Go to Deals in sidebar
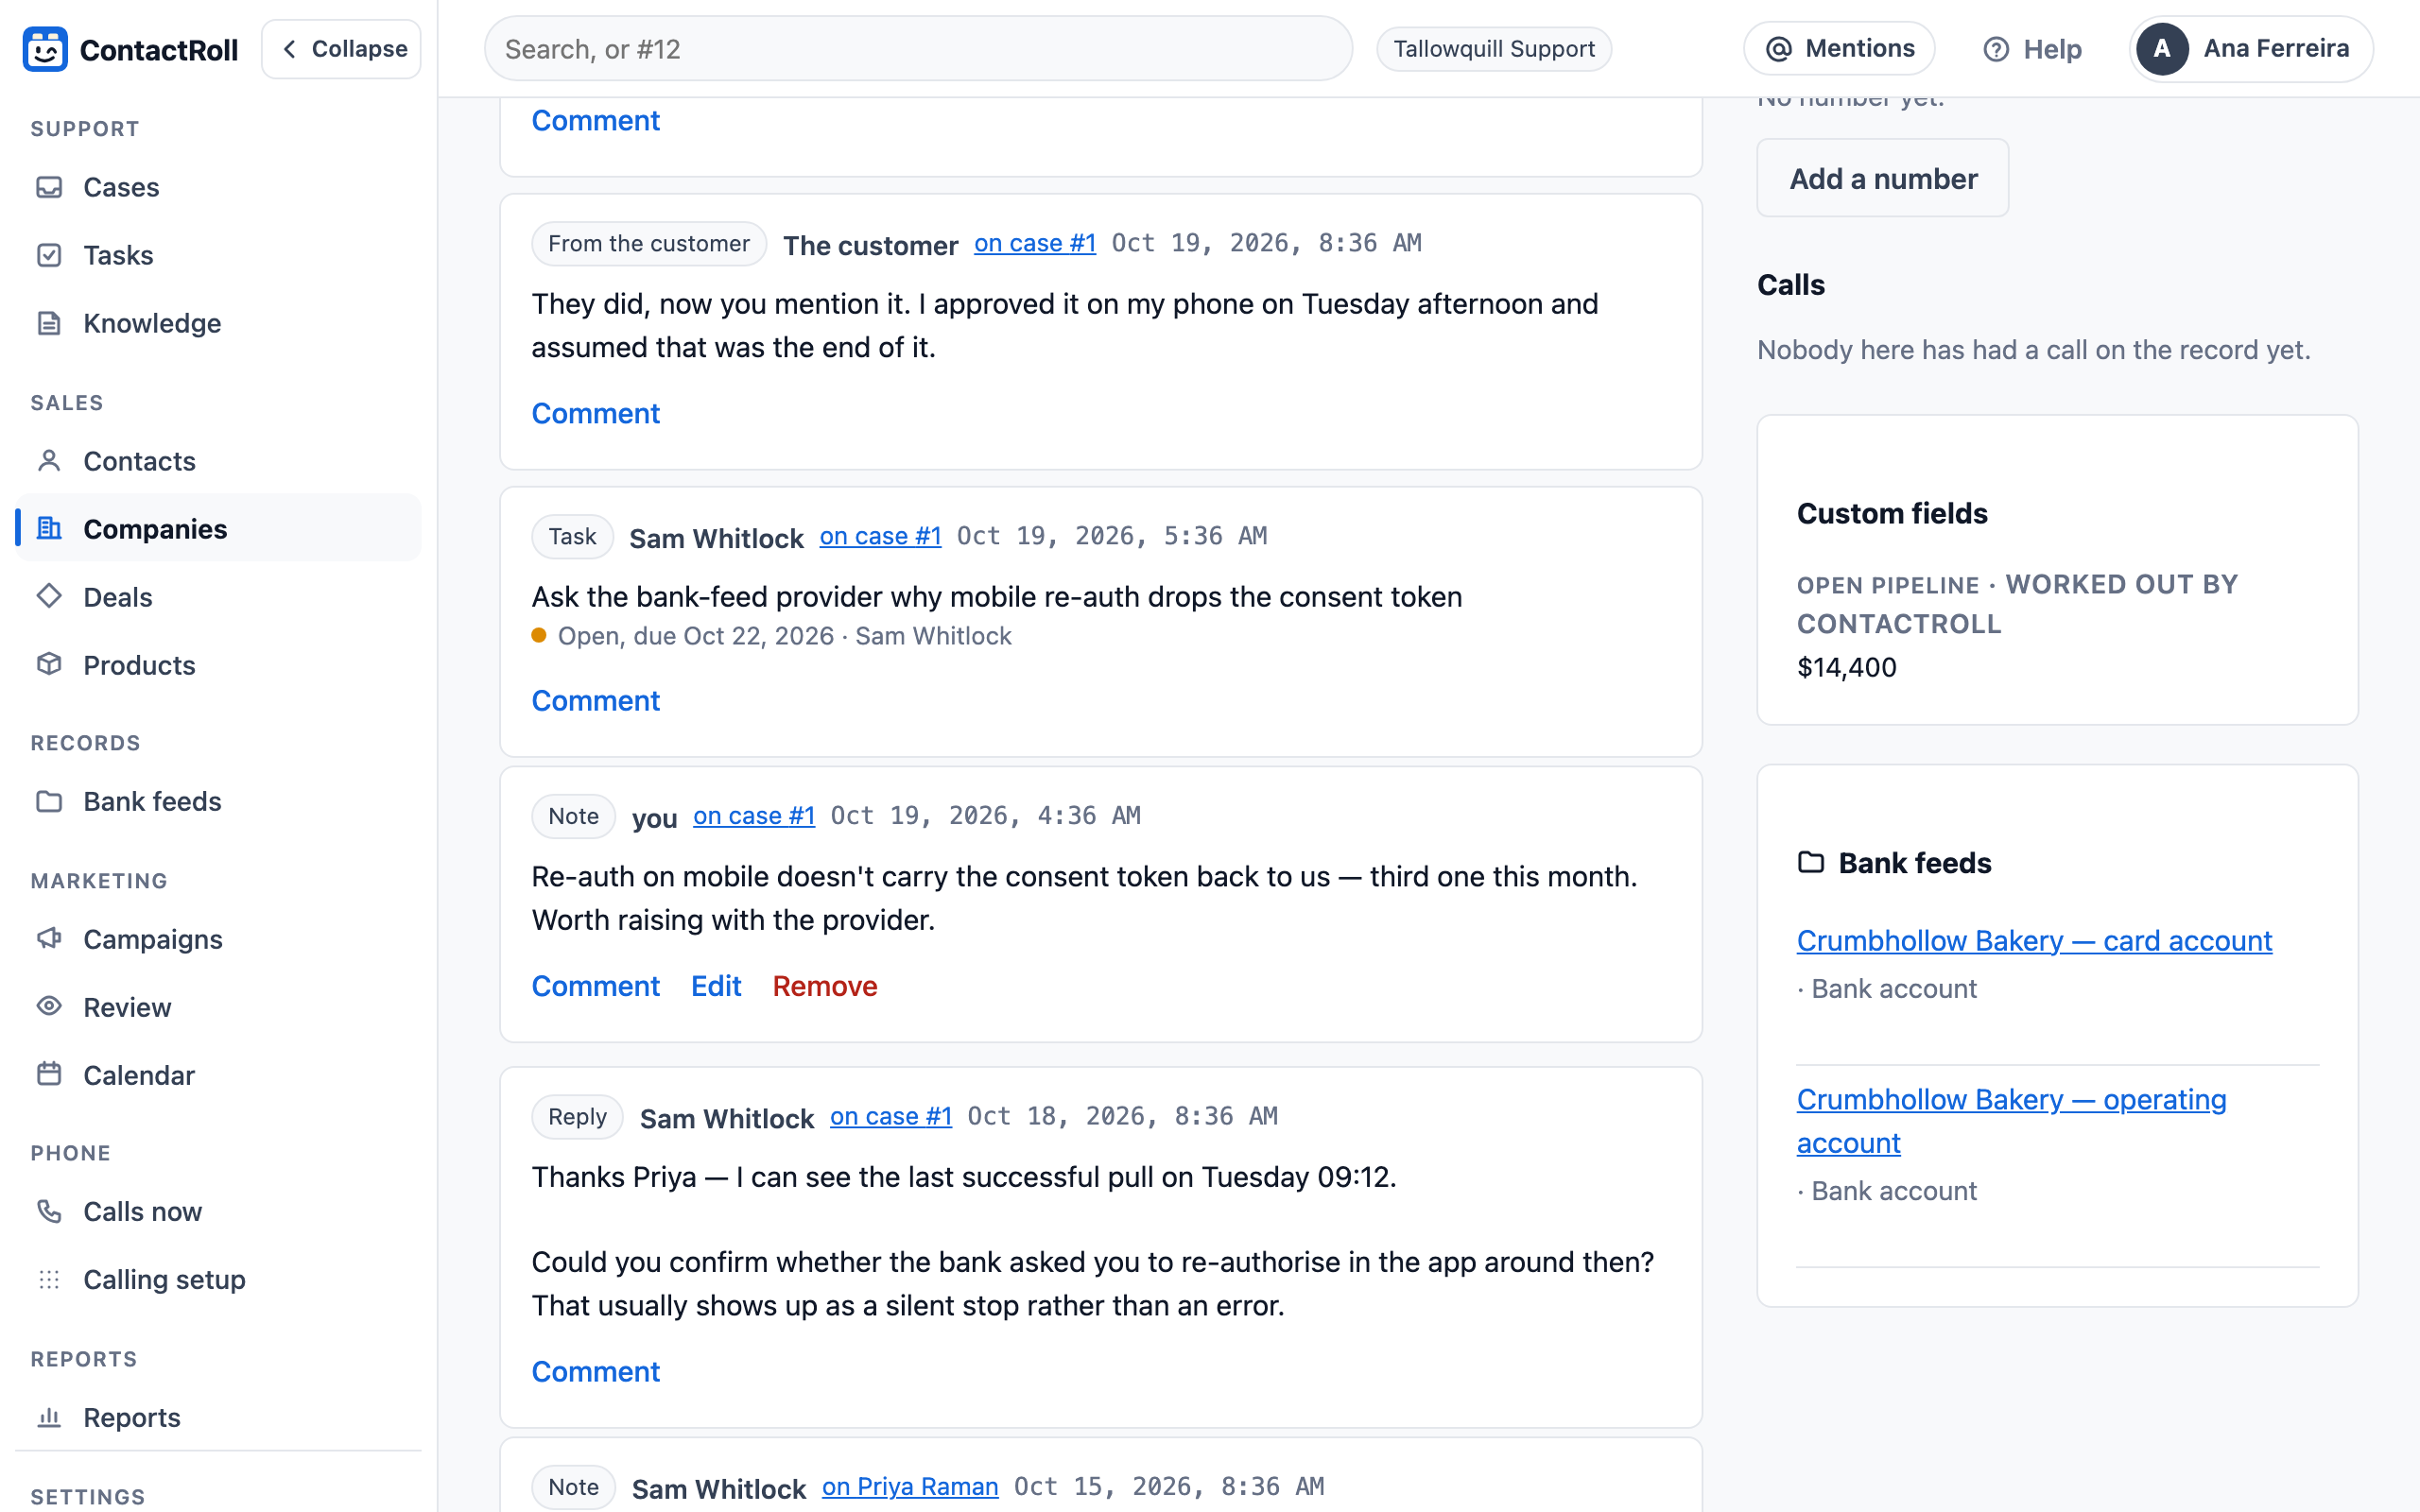Viewport: 2420px width, 1512px height. click(x=218, y=597)
